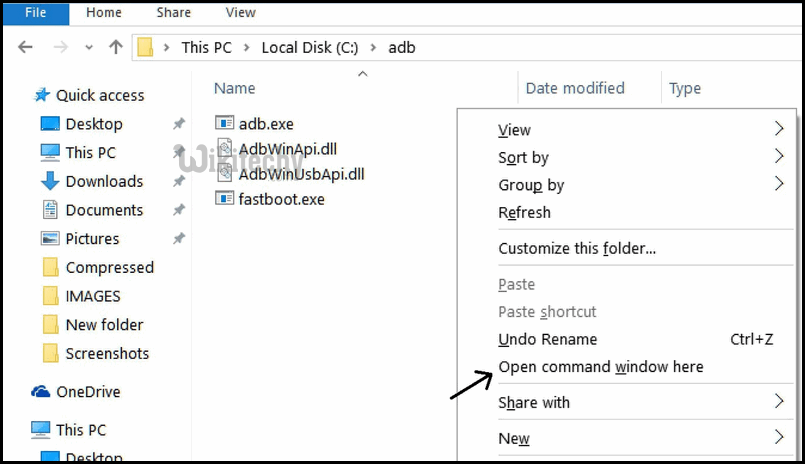This screenshot has height=464, width=805.
Task: Switch to the Share ribbon tab
Action: click(173, 13)
